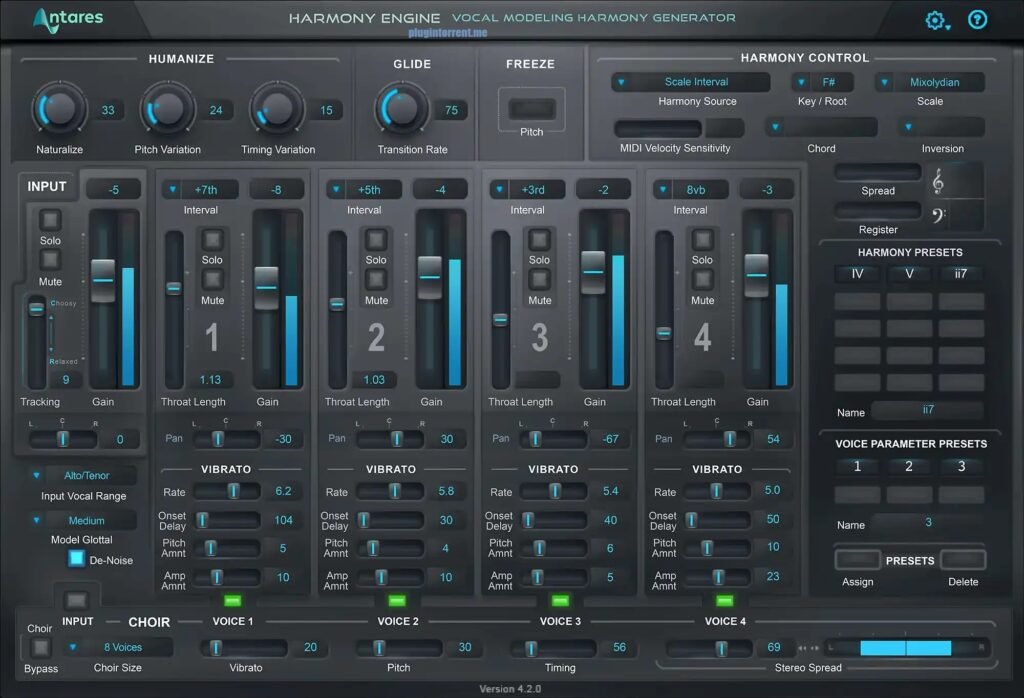Open the Inversion dropdown
Screen dimensions: 1024x698
click(942, 127)
